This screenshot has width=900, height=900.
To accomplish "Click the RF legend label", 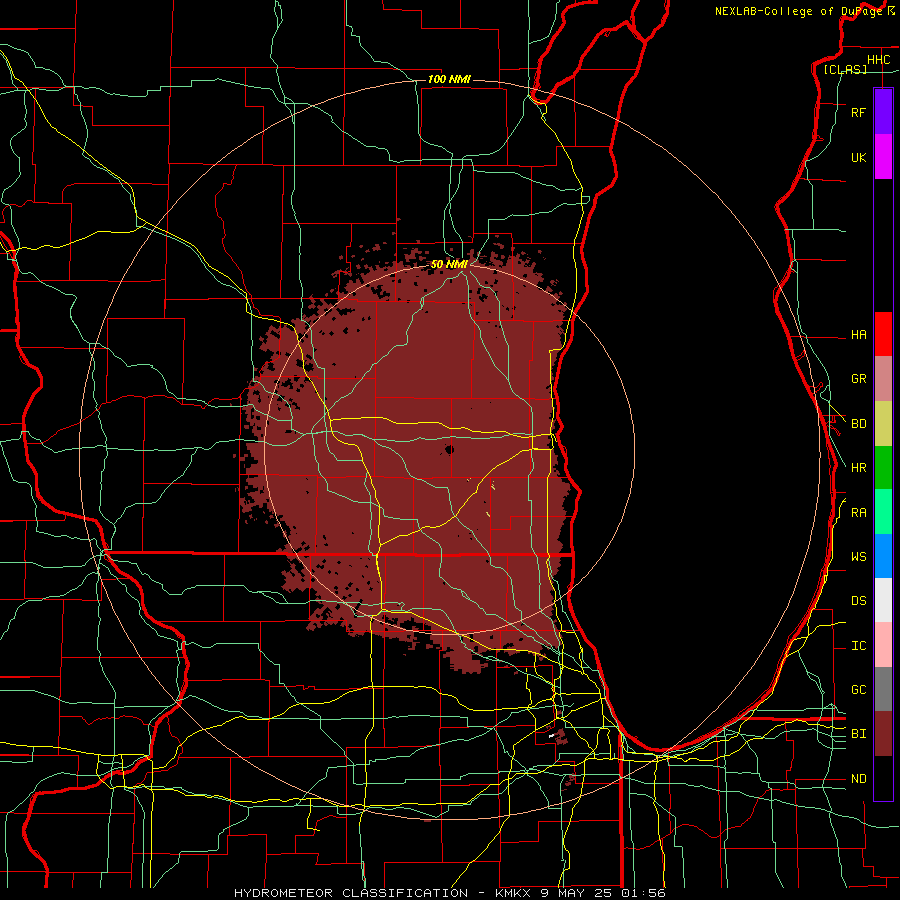I will 859,112.
